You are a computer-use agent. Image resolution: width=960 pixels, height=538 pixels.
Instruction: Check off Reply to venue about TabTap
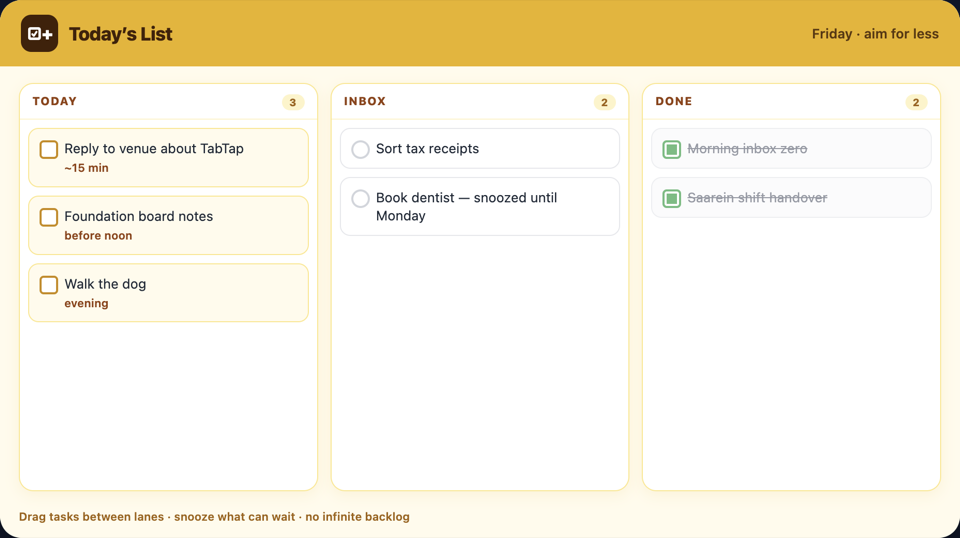pos(49,149)
